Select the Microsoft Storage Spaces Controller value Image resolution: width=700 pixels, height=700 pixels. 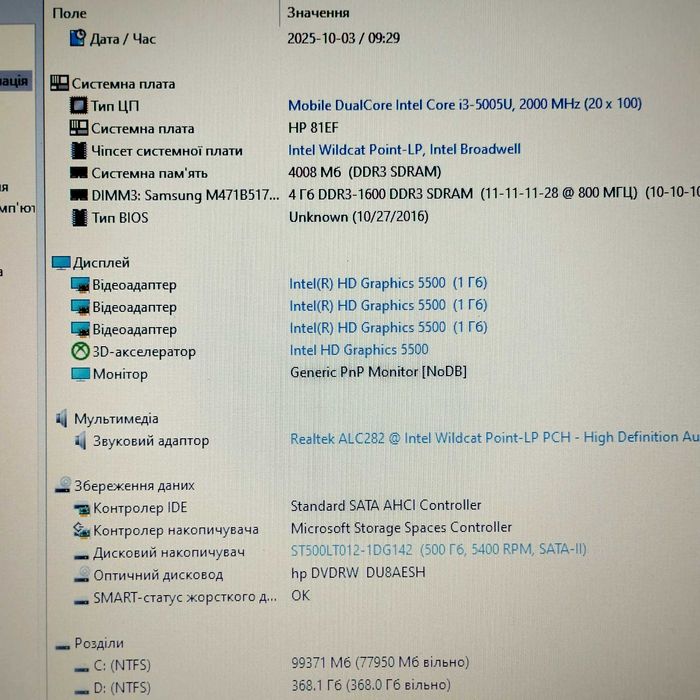click(x=401, y=528)
